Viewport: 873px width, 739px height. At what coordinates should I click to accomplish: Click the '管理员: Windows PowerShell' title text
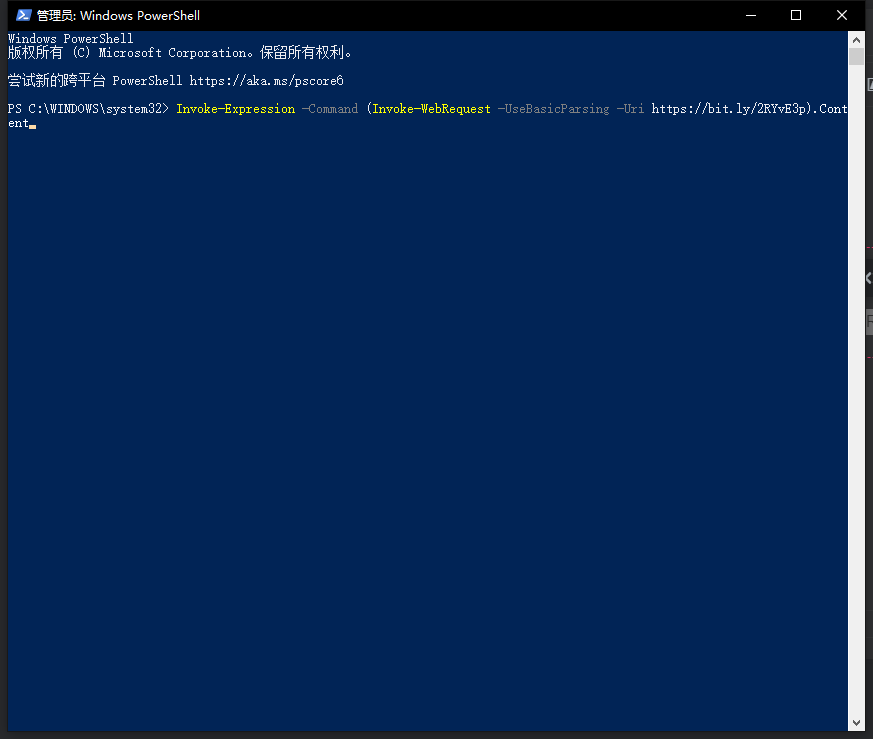118,15
